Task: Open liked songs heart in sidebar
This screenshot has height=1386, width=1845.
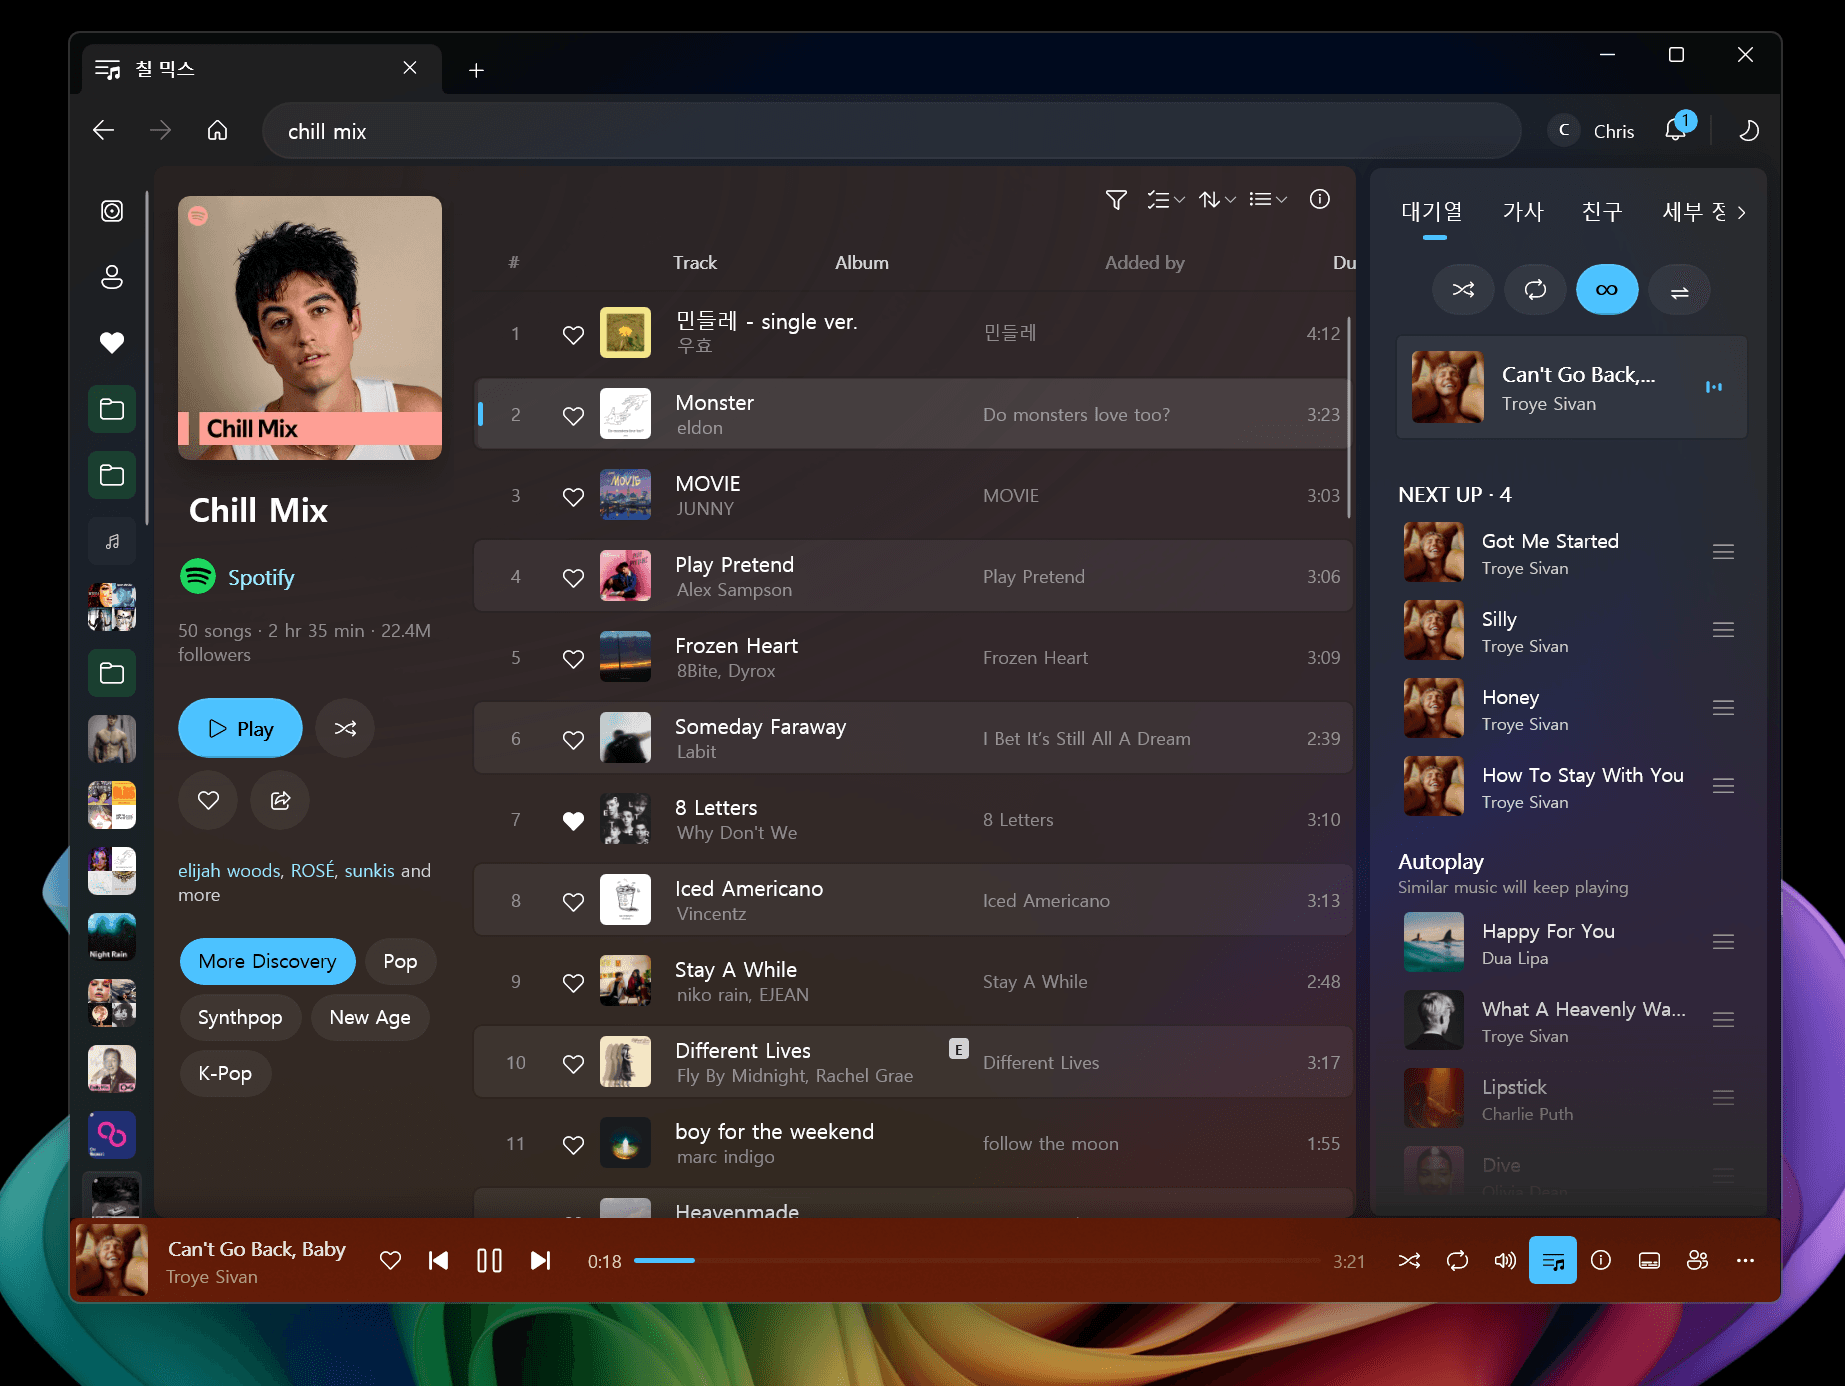Action: pos(112,342)
